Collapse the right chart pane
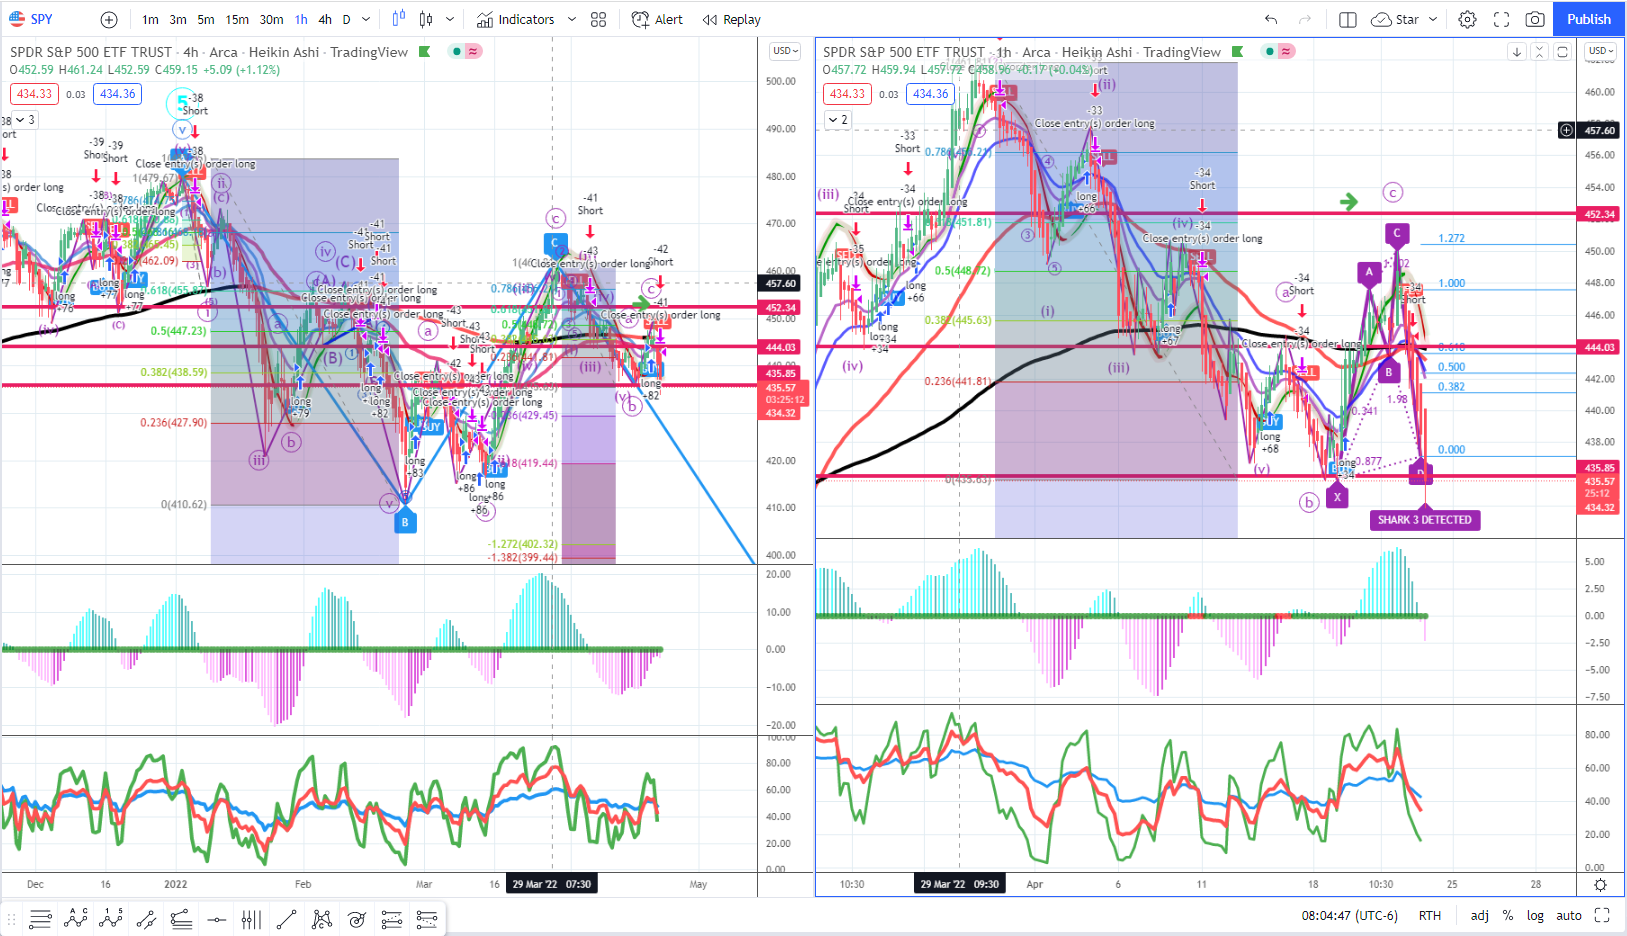 [x=1540, y=52]
